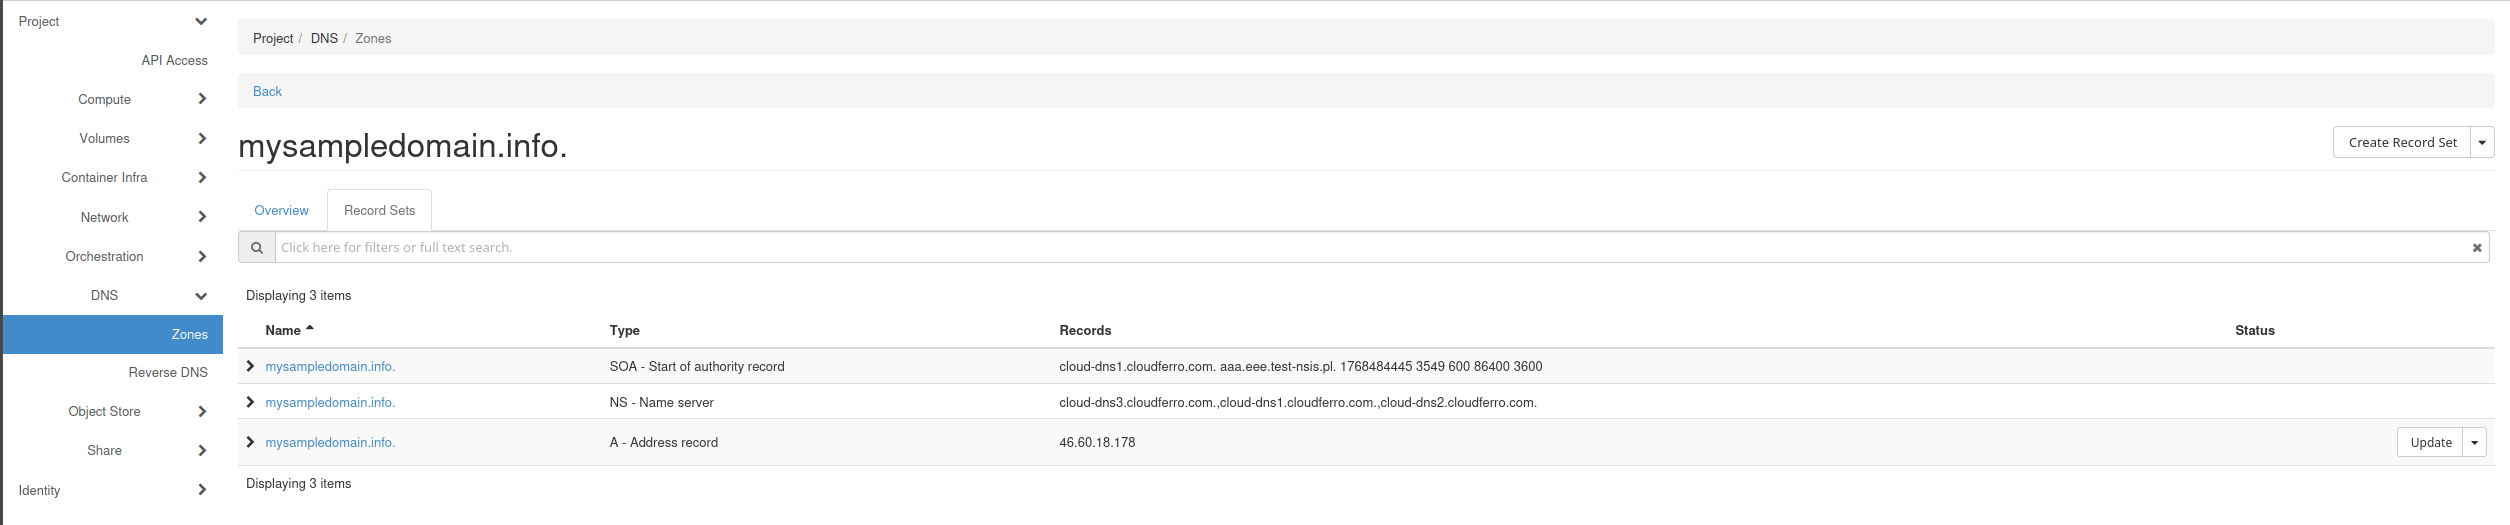
Task: Click DNS in the breadcrumb
Action: pyautogui.click(x=324, y=38)
